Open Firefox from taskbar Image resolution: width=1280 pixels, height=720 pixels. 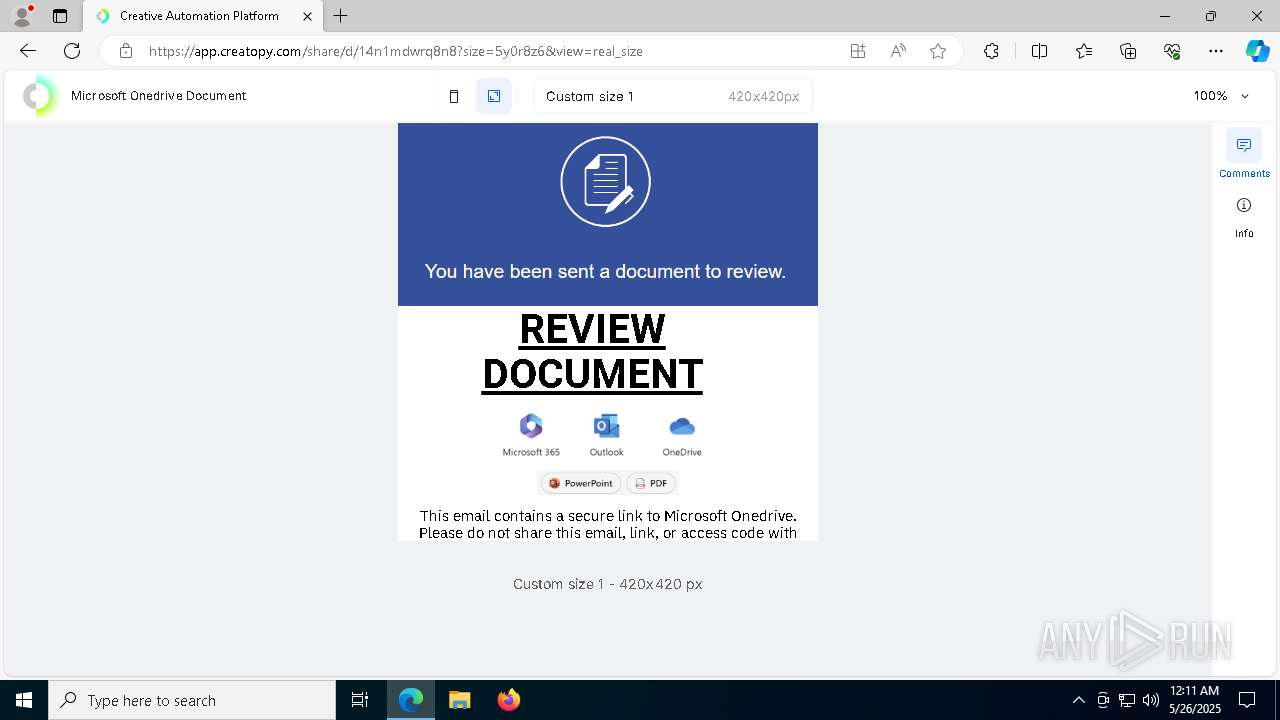click(x=509, y=700)
